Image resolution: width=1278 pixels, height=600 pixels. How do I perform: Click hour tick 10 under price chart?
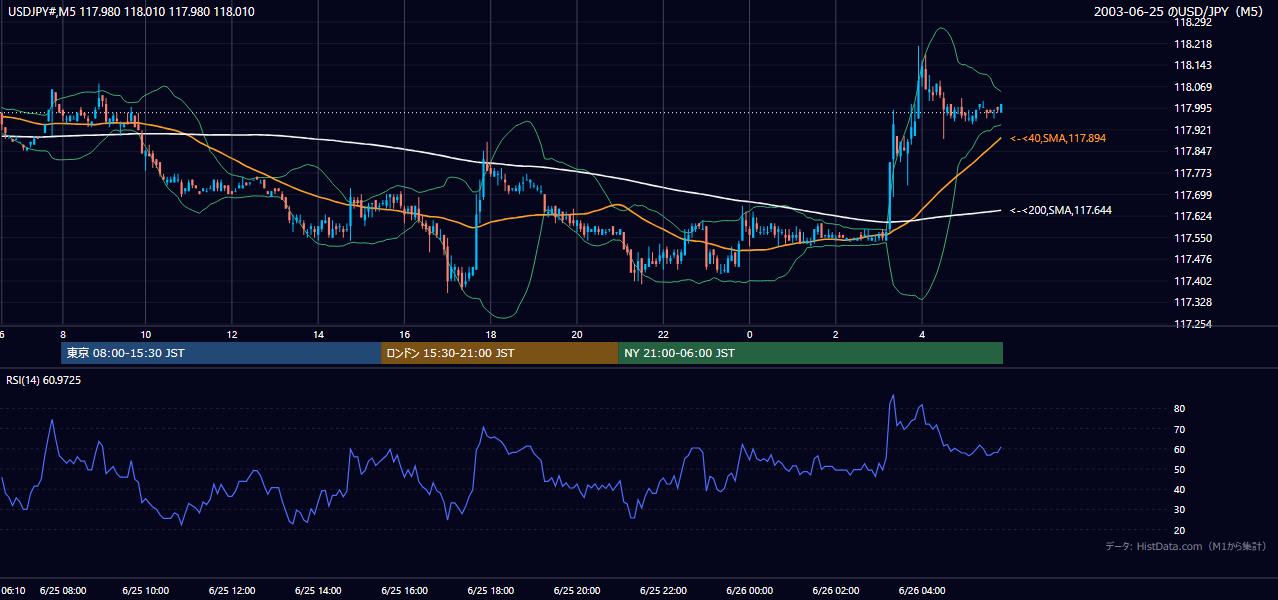click(146, 334)
